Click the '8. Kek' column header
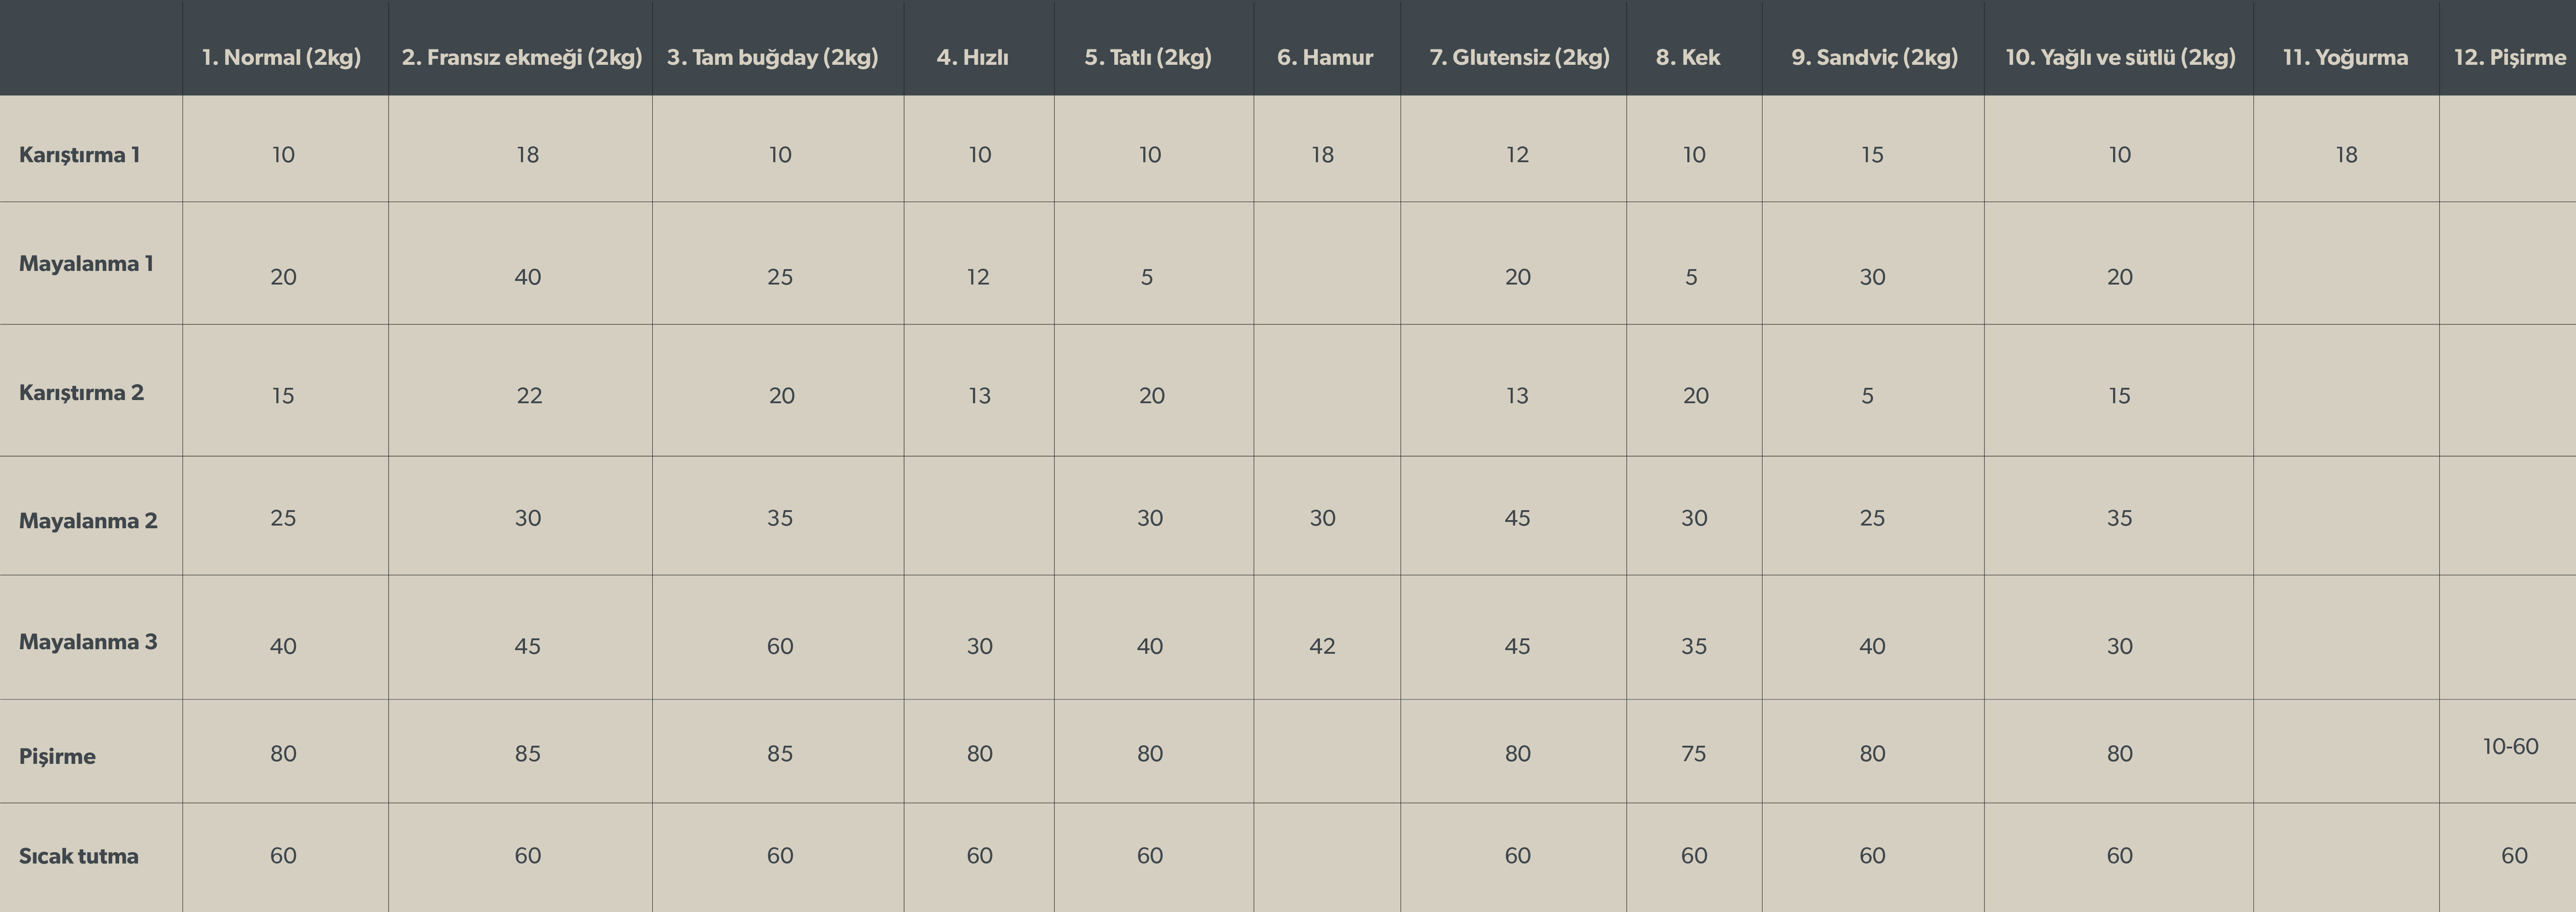 pyautogui.click(x=1688, y=57)
